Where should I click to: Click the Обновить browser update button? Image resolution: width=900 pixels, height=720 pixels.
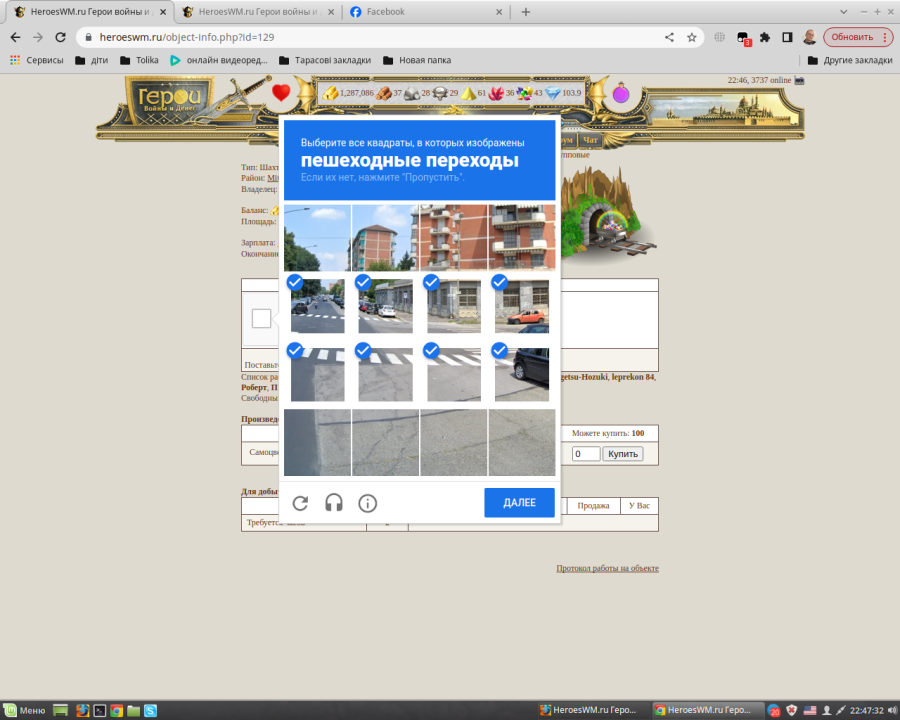858,37
